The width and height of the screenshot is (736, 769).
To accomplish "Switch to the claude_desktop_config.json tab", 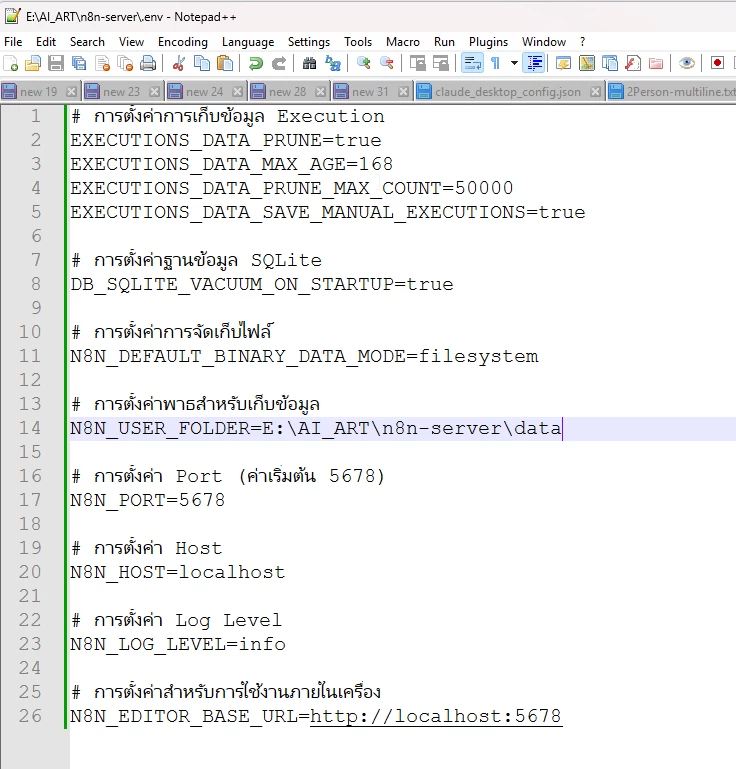I will (x=507, y=91).
